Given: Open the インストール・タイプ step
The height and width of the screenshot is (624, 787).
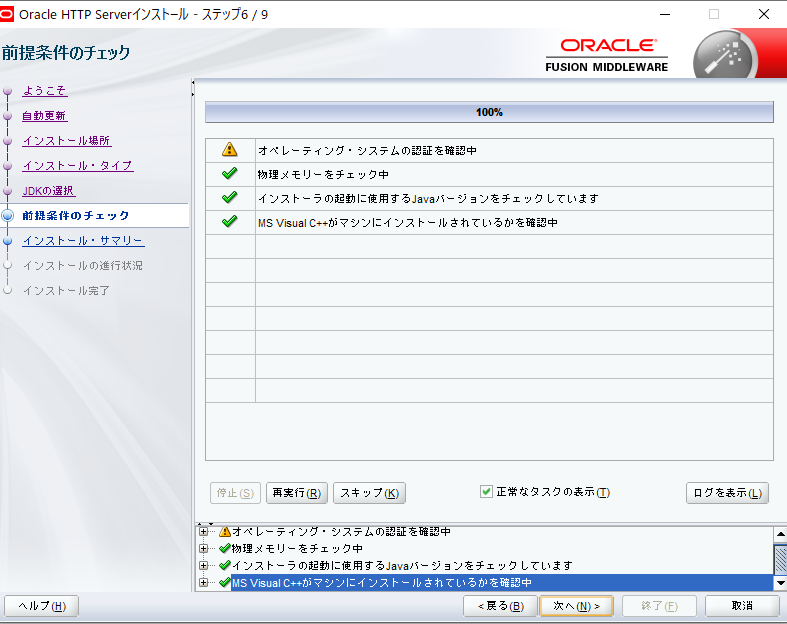Looking at the screenshot, I should tap(77, 166).
